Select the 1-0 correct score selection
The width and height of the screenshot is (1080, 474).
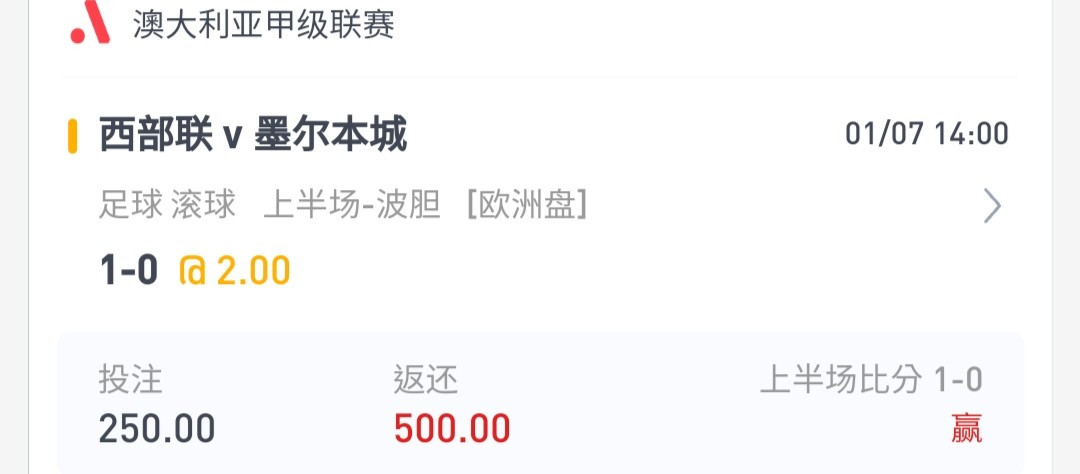(x=129, y=270)
